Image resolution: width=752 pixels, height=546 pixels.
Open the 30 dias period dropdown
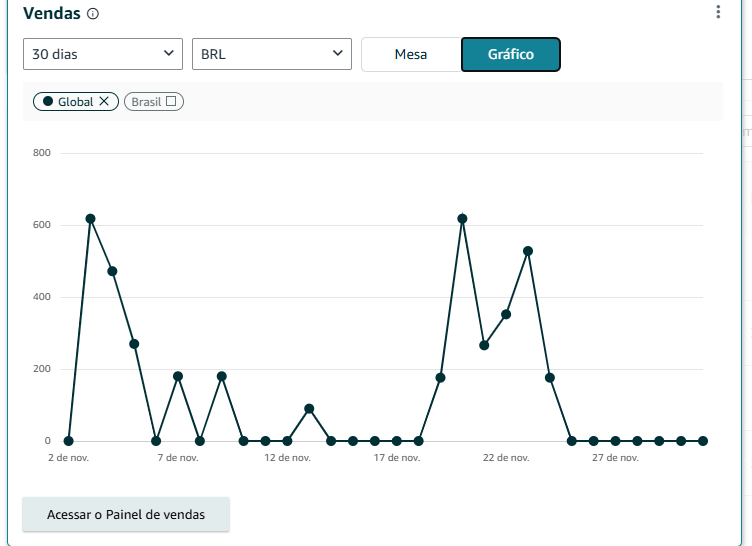coord(102,54)
